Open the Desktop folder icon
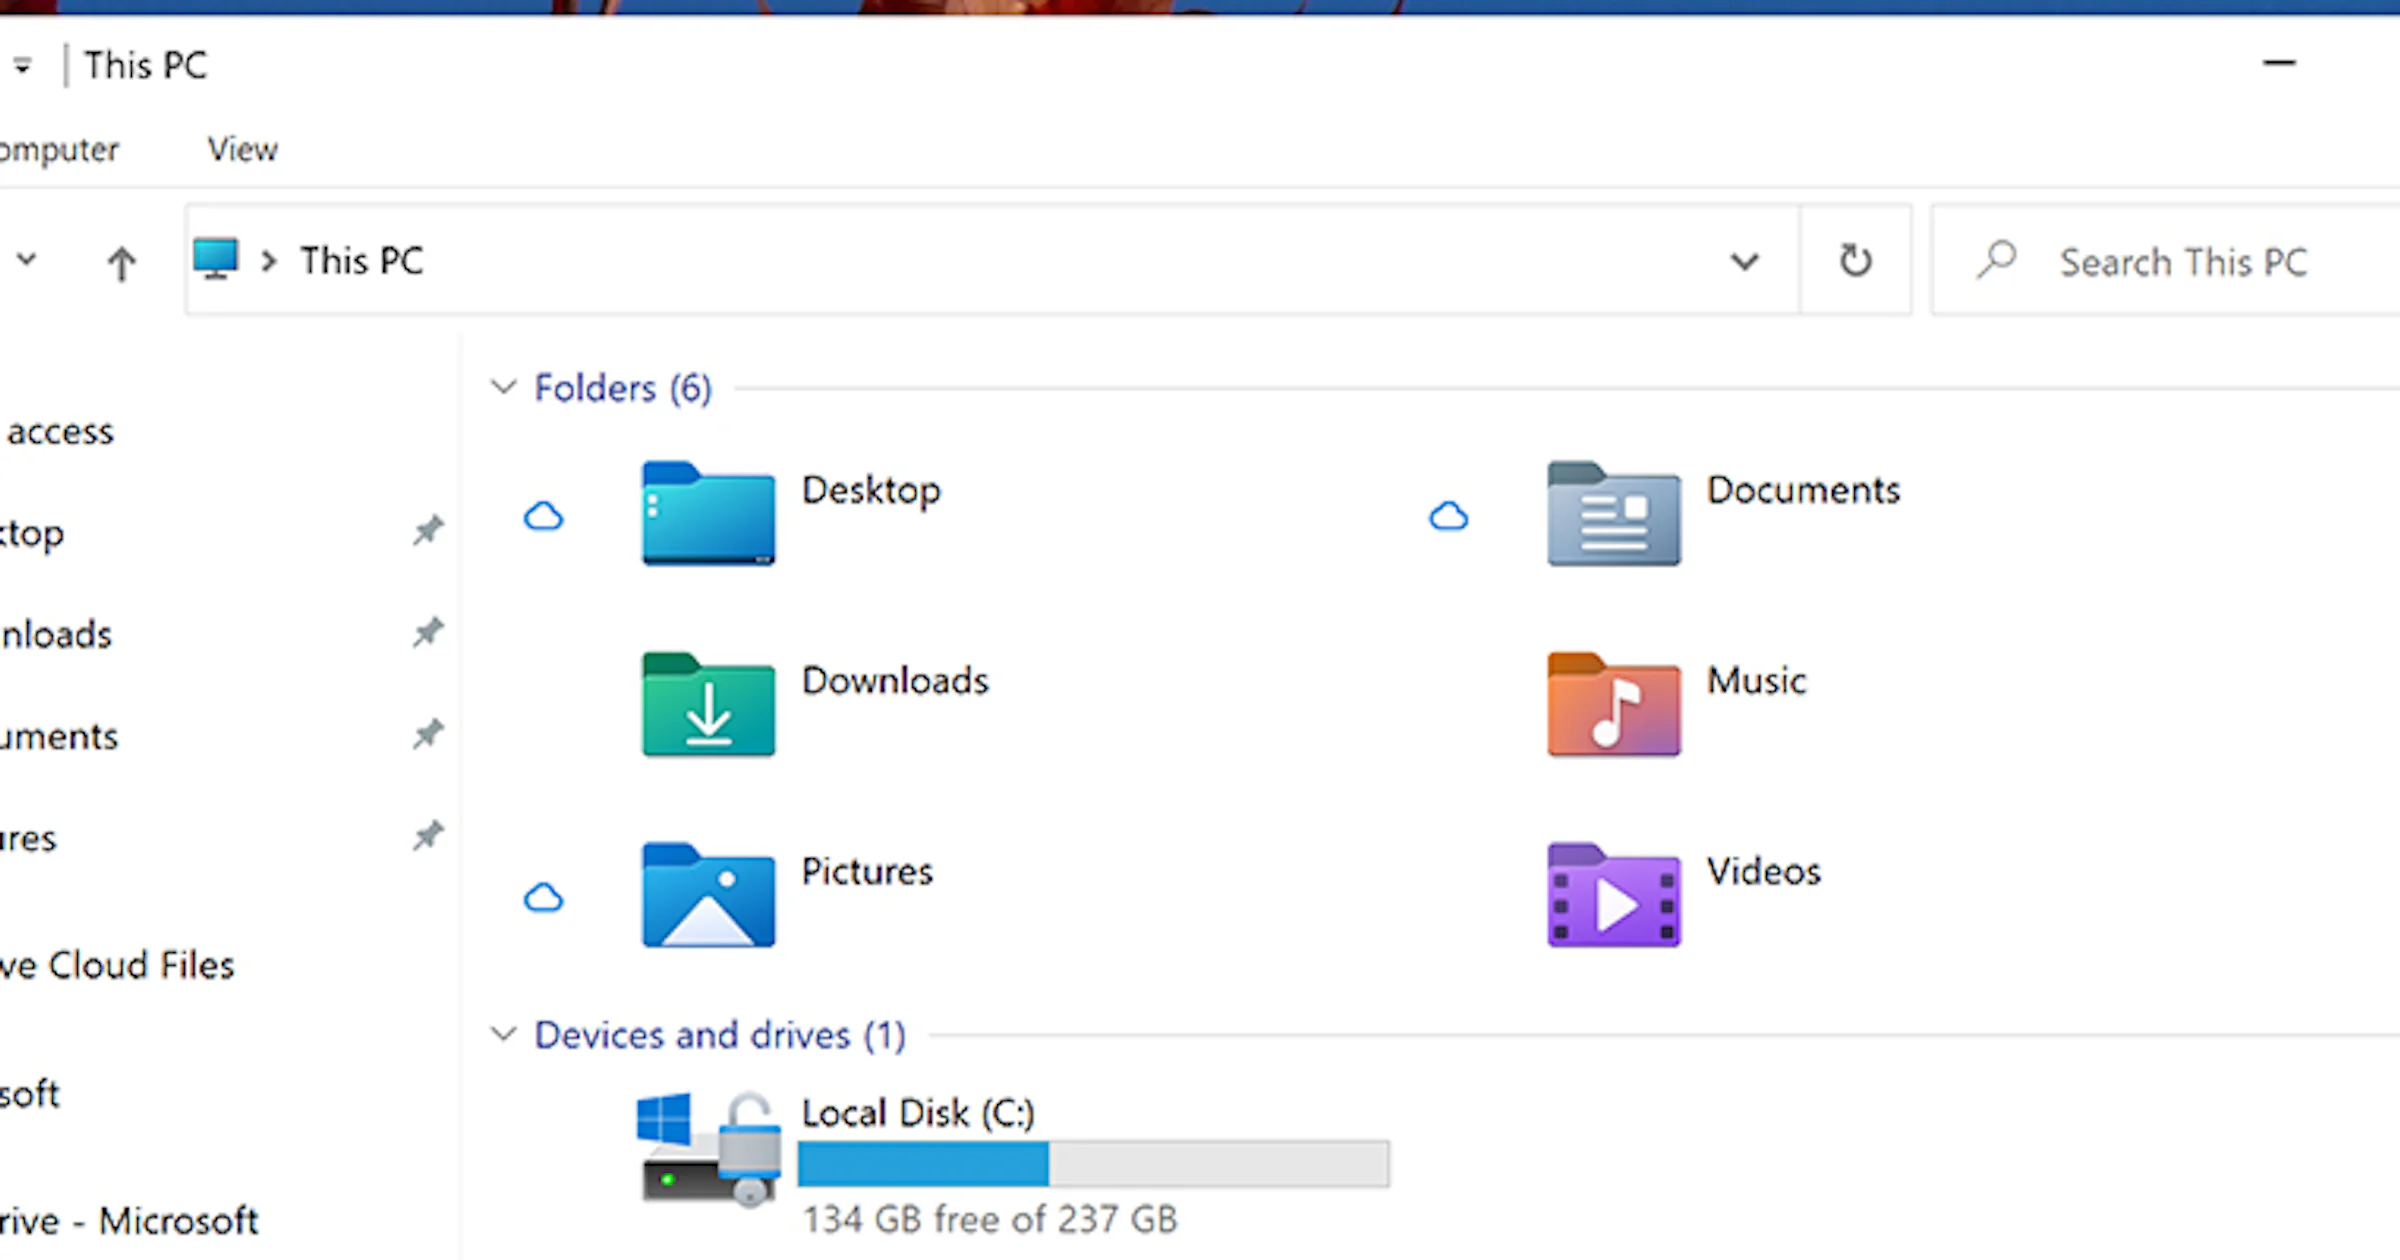The image size is (2400, 1260). 708,513
